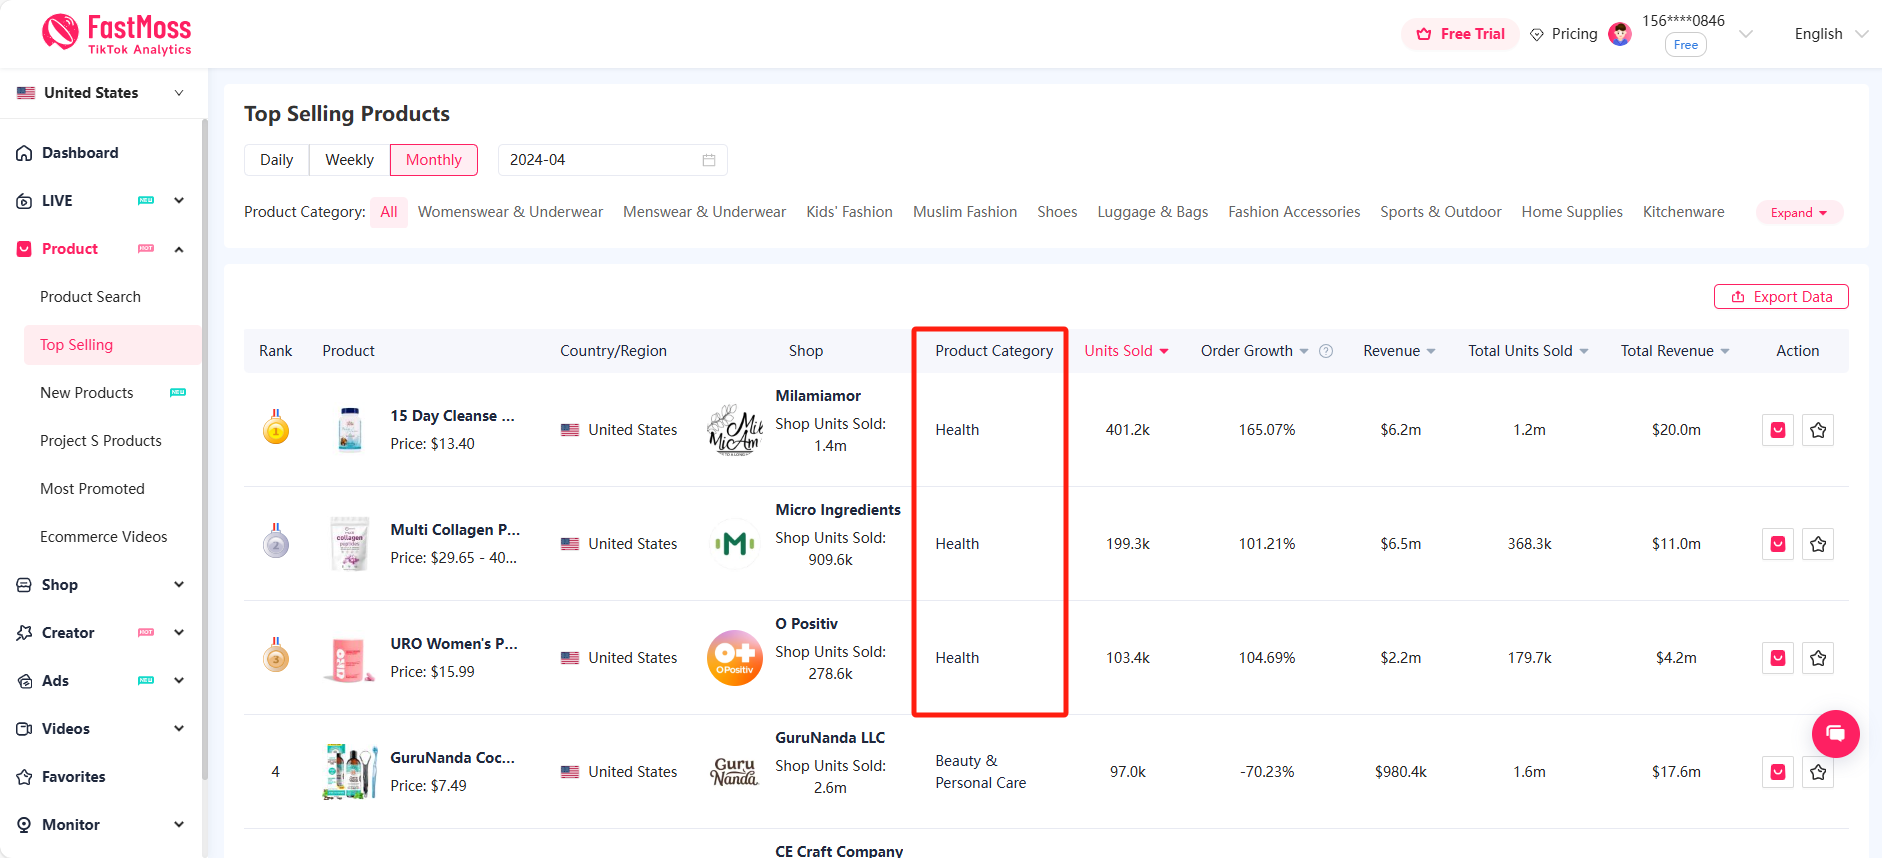Click the Export Data button
Viewport: 1882px width, 858px height.
click(x=1781, y=297)
